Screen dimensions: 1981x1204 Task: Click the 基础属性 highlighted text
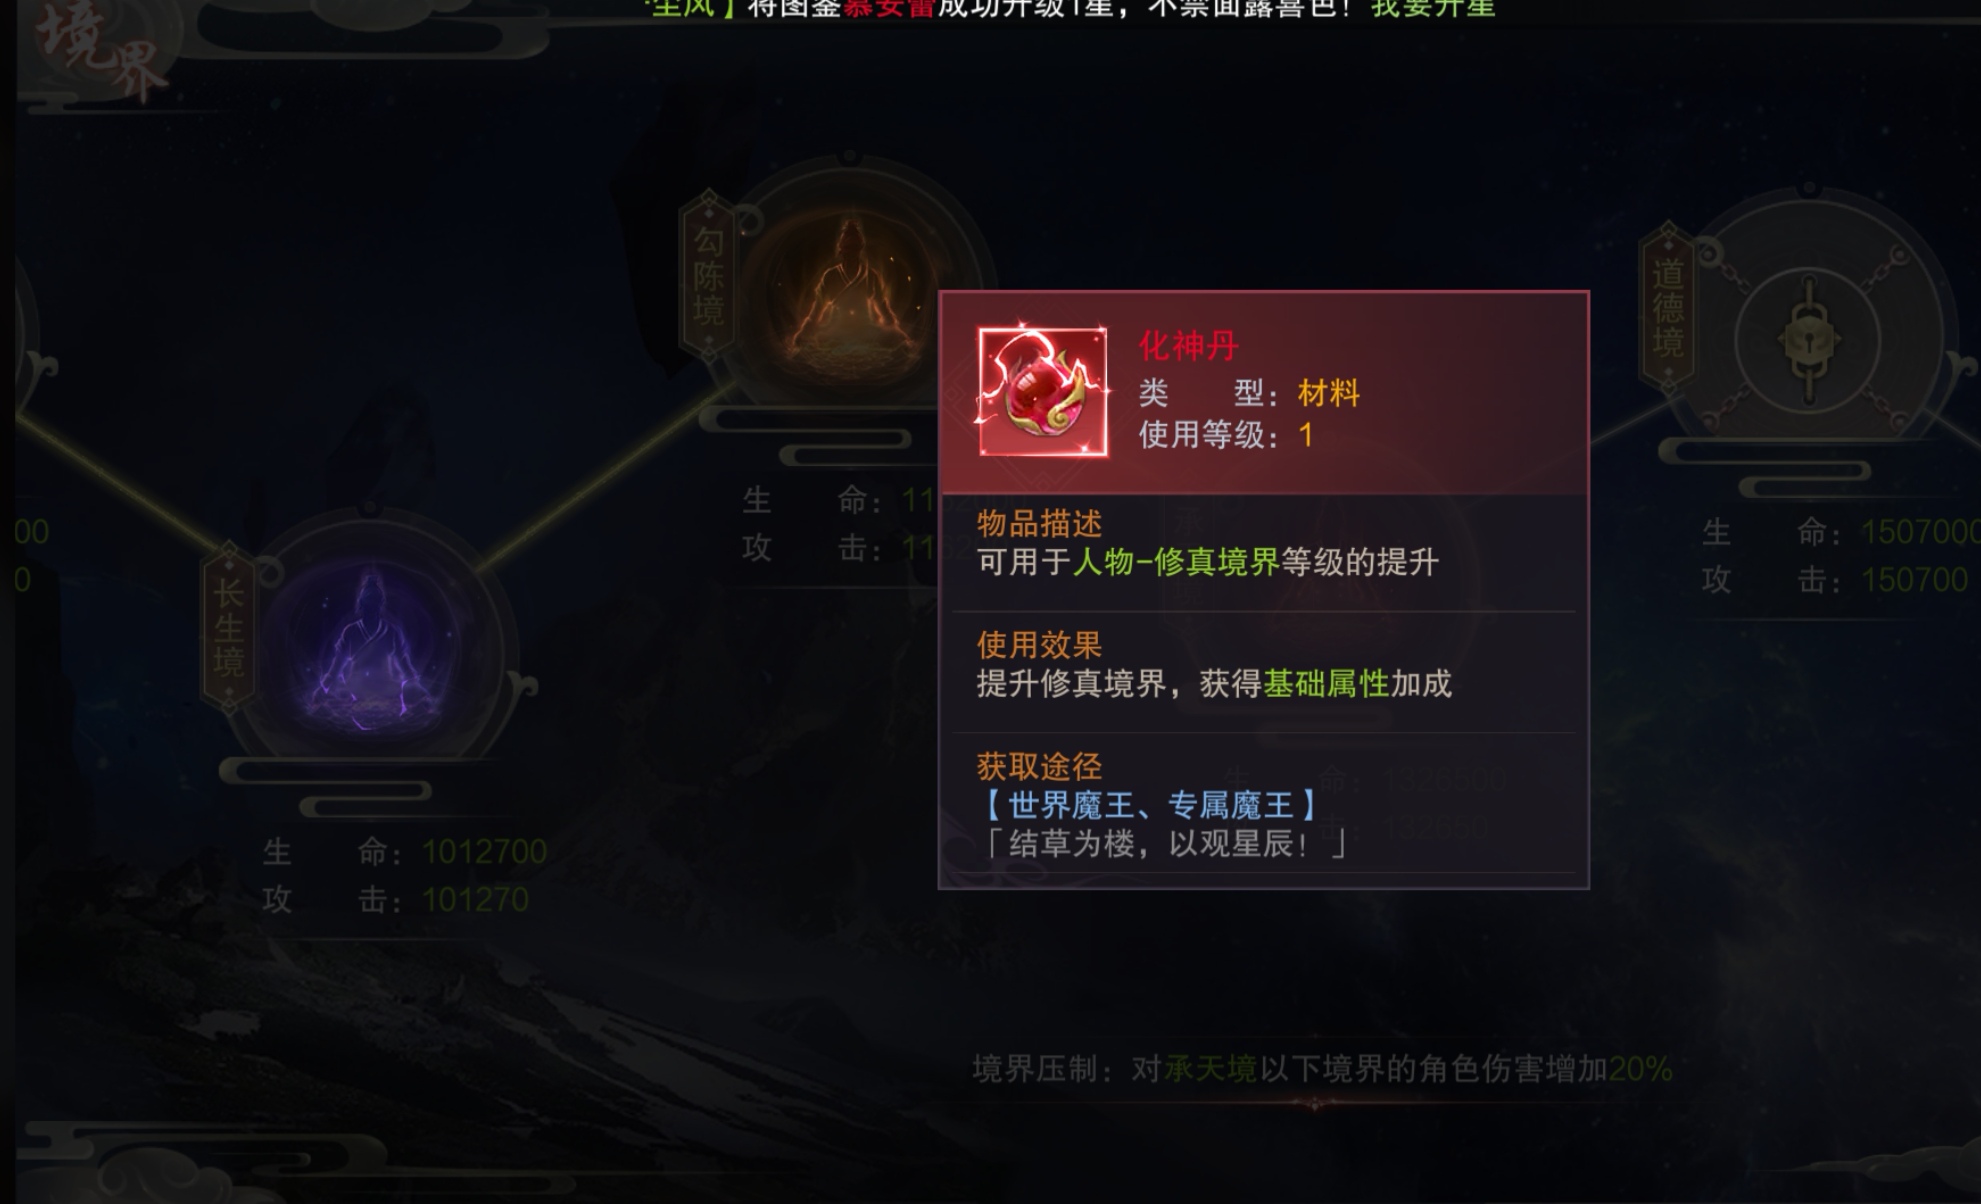1326,684
